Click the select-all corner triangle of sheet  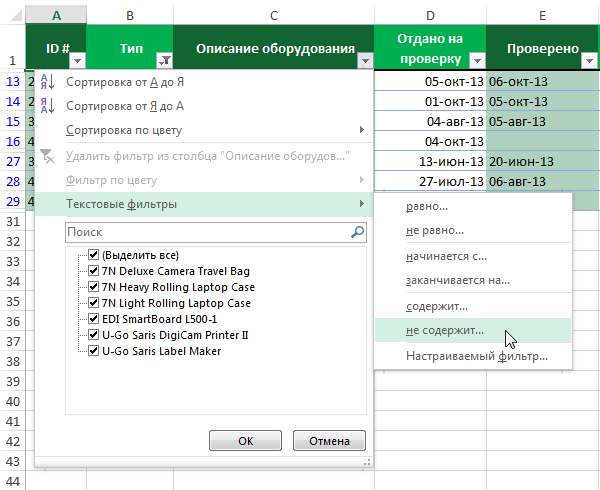click(16, 16)
